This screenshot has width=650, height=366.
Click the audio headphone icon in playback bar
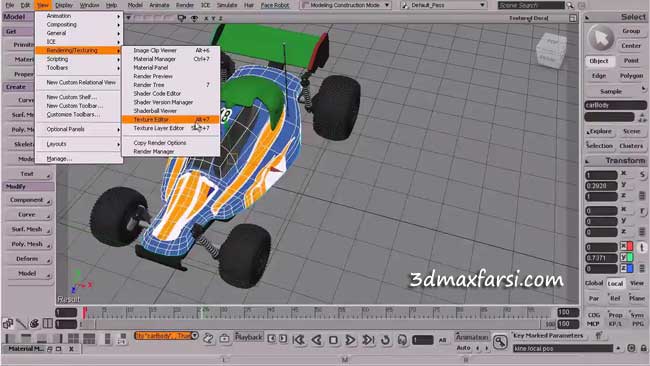point(402,340)
